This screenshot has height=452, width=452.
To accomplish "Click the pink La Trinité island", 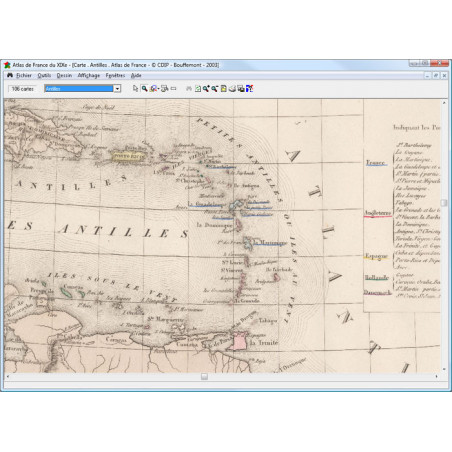I will tap(239, 342).
